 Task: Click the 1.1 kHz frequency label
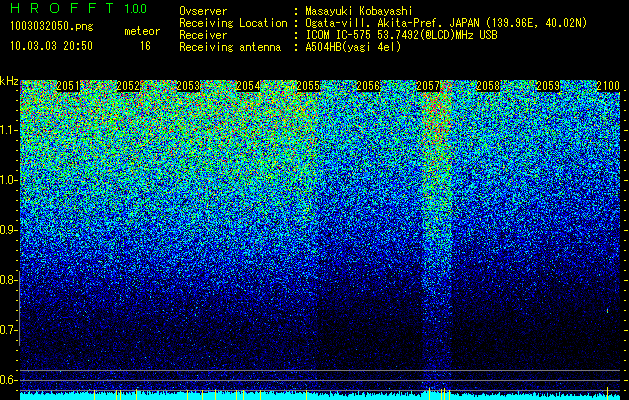[x=8, y=130]
